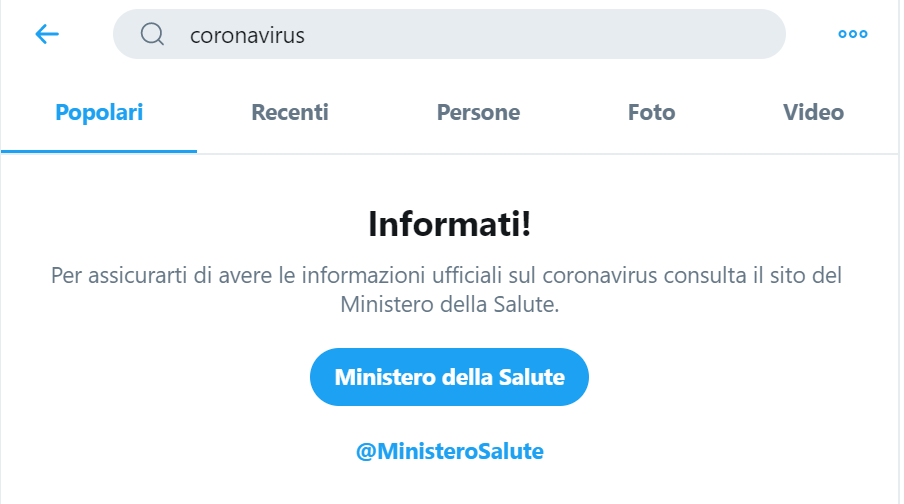This screenshot has height=504, width=904.
Task: Click the Informati! heading
Action: [x=449, y=224]
